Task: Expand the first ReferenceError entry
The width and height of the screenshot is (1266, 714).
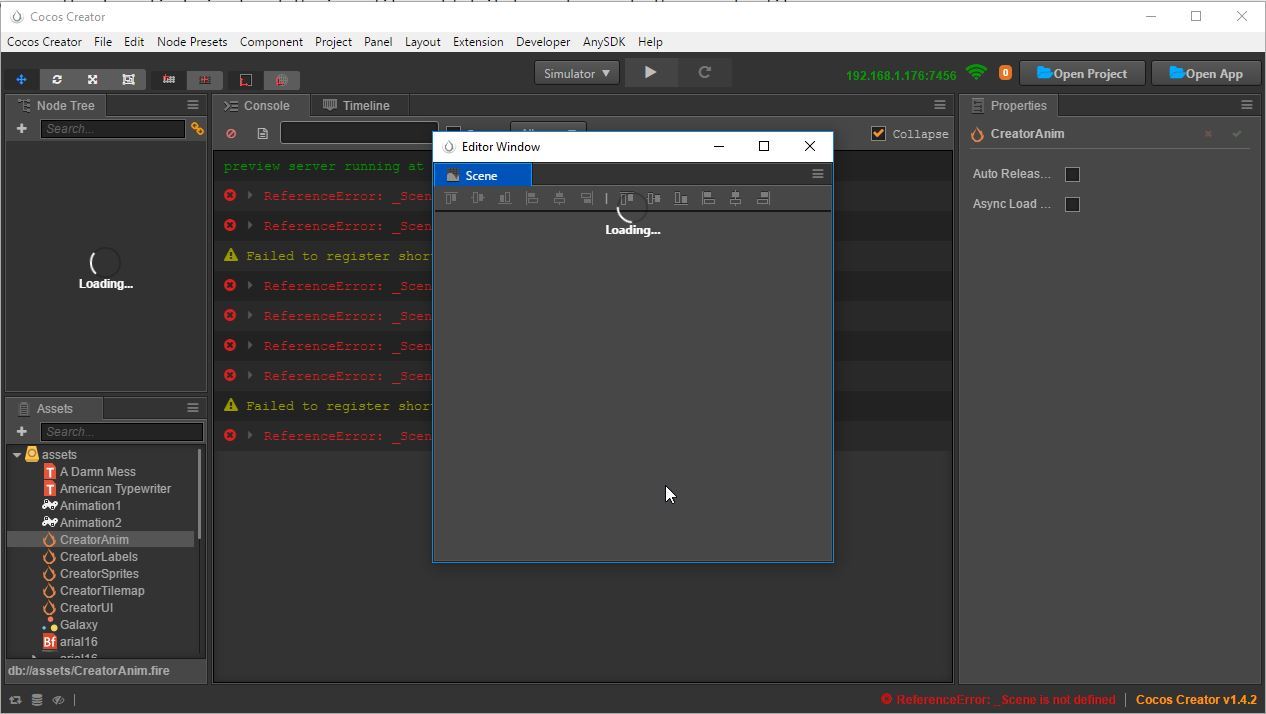Action: click(250, 196)
